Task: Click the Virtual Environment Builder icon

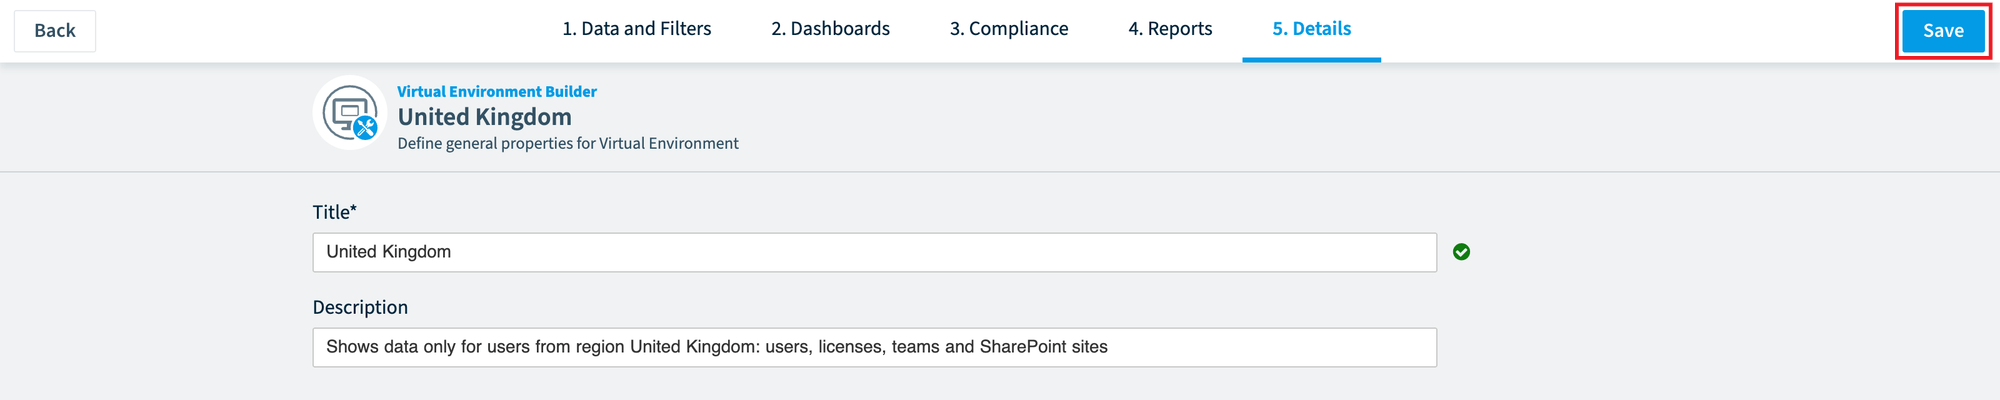Action: point(351,113)
